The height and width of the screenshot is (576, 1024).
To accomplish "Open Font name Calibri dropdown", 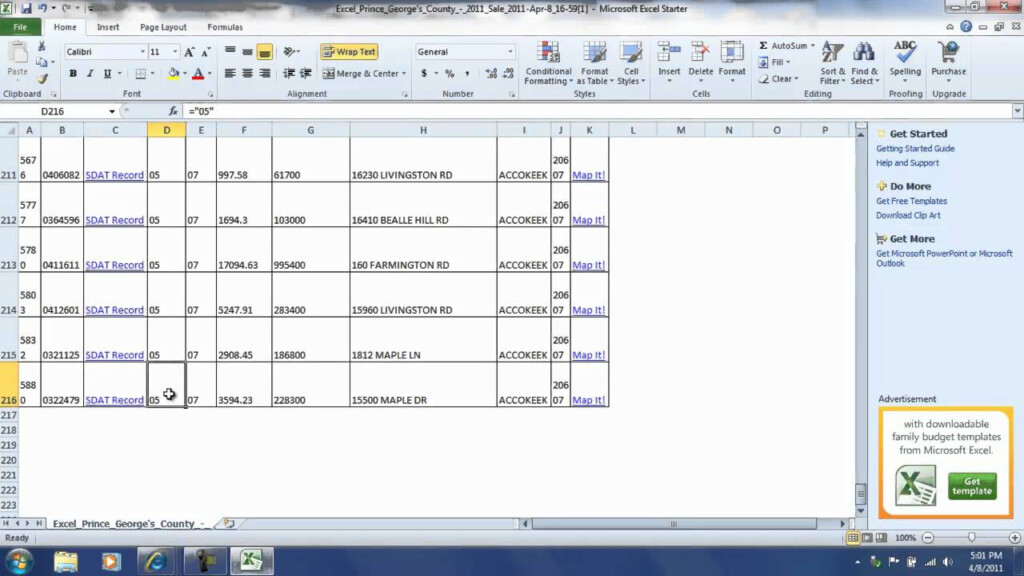I will (142, 52).
